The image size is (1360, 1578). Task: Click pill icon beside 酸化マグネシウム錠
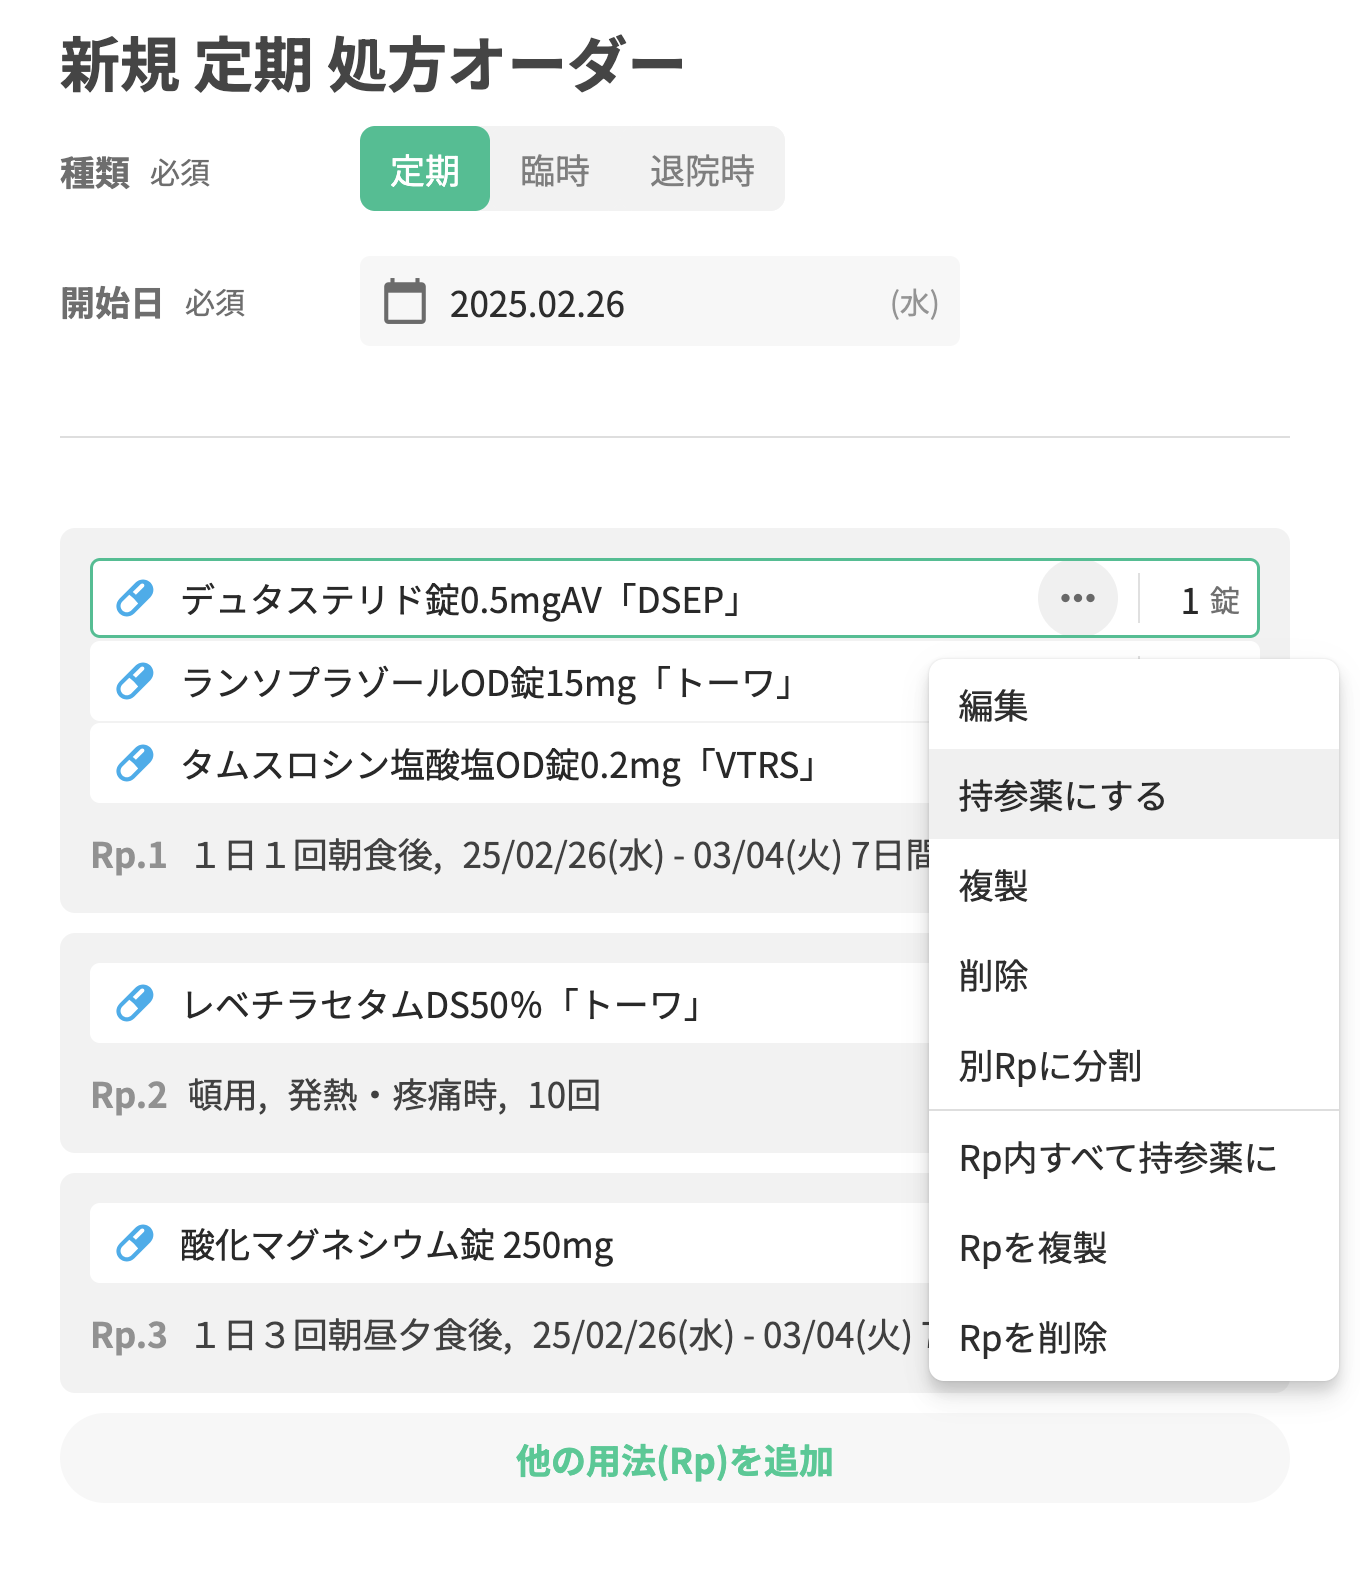click(x=135, y=1243)
